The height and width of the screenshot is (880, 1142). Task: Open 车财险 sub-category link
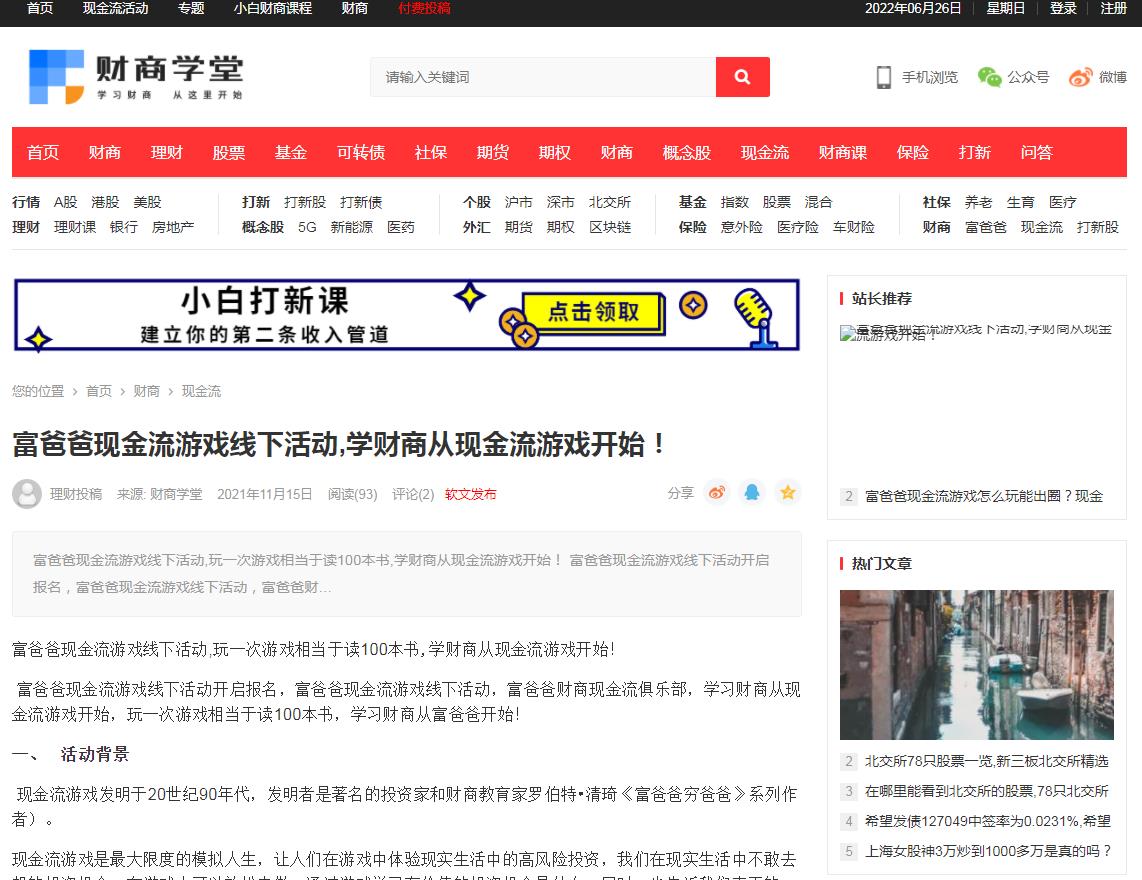854,227
